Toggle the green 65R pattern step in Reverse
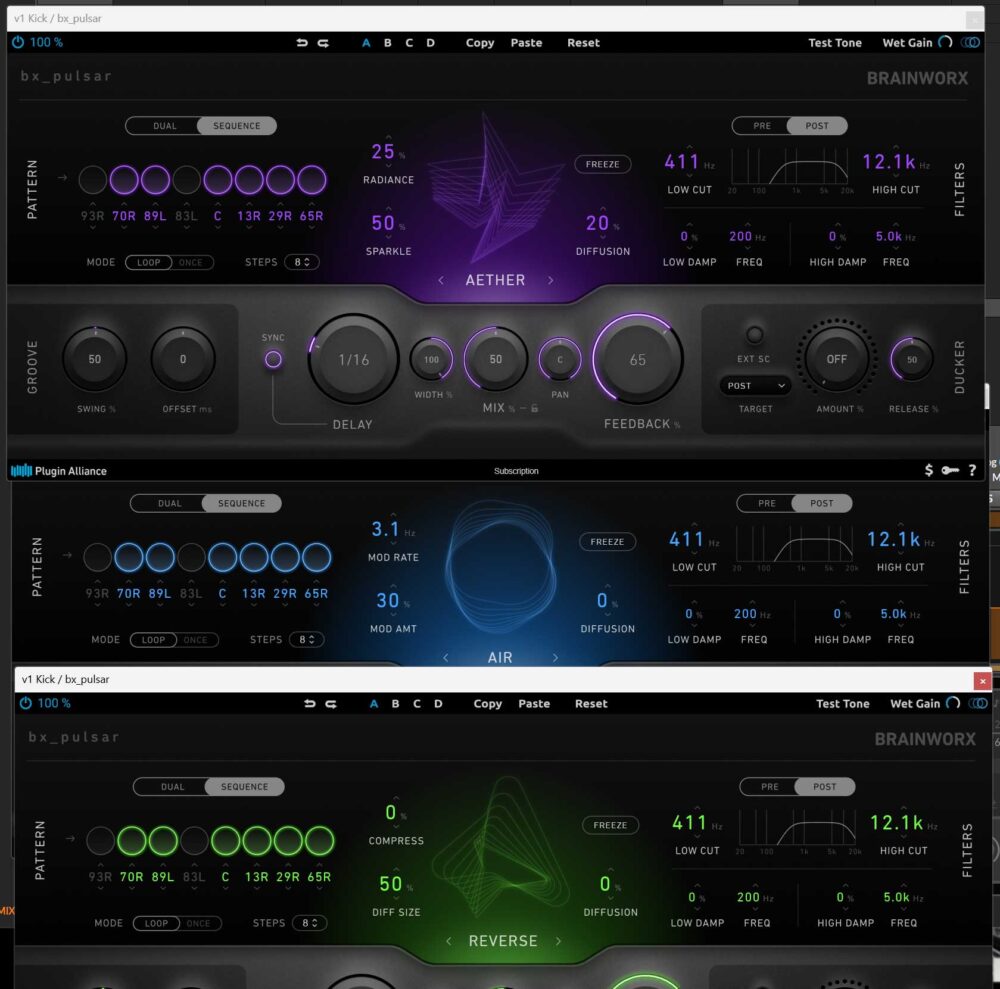Image resolution: width=1000 pixels, height=989 pixels. tap(320, 840)
